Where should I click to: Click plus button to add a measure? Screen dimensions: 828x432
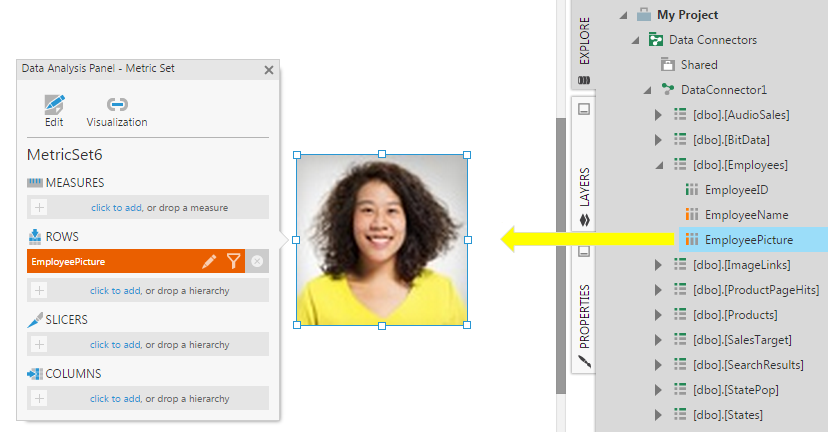(x=39, y=208)
